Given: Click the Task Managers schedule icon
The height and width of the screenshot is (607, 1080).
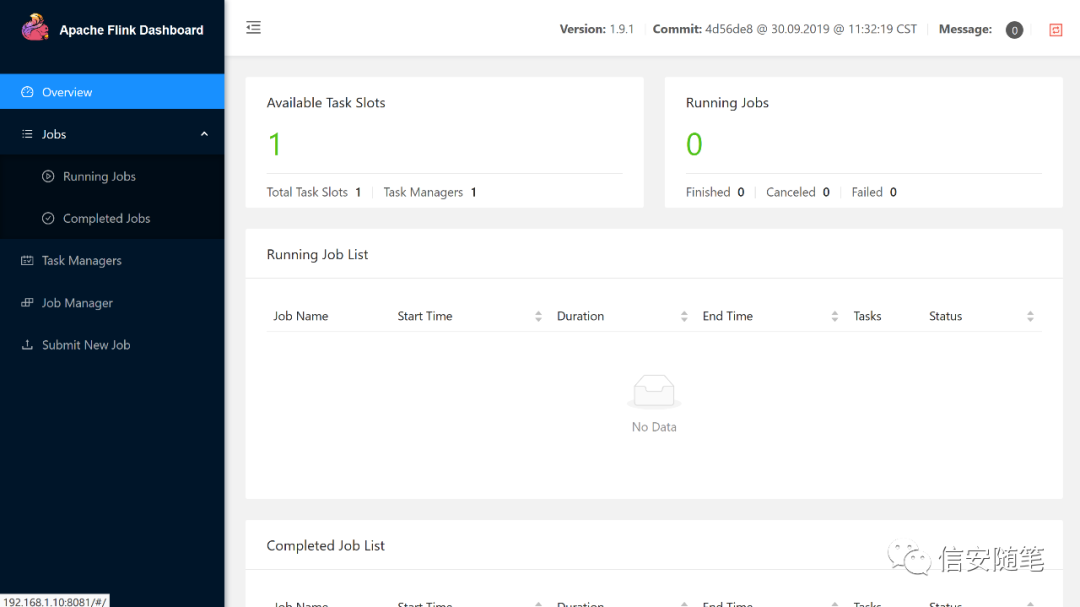Looking at the screenshot, I should pos(27,260).
